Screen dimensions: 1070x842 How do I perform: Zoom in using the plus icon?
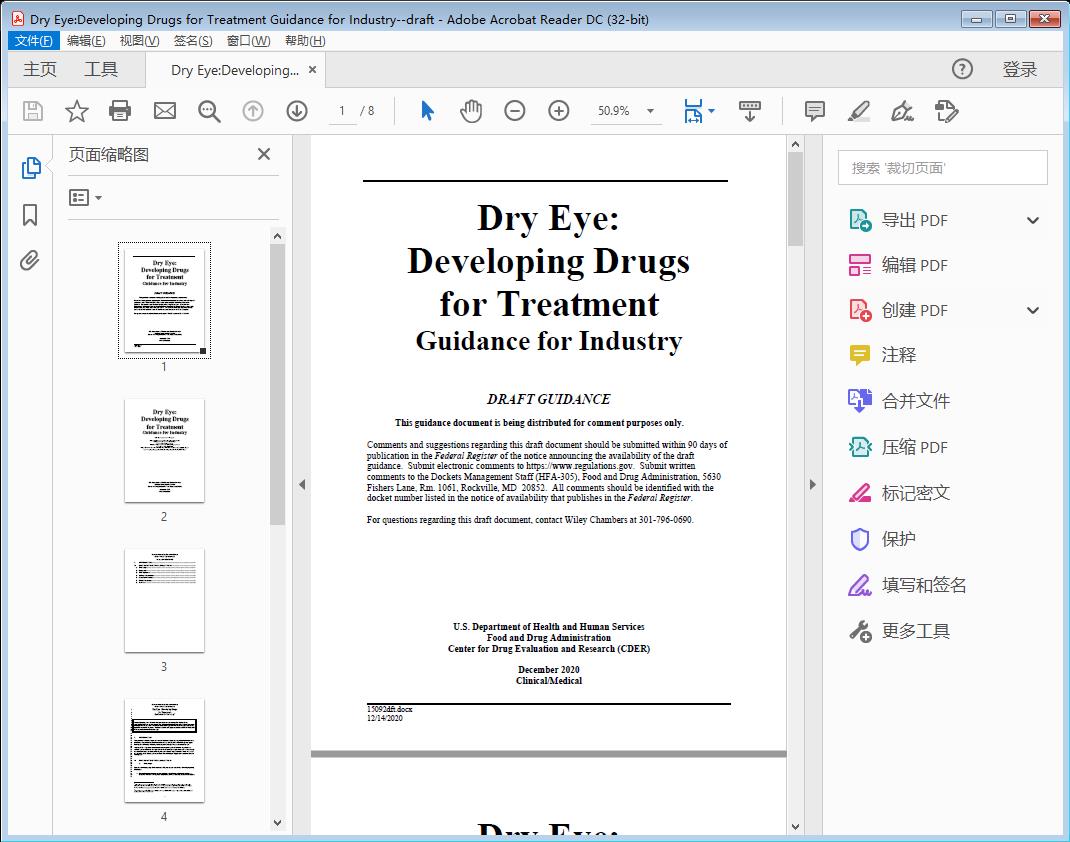pos(558,110)
